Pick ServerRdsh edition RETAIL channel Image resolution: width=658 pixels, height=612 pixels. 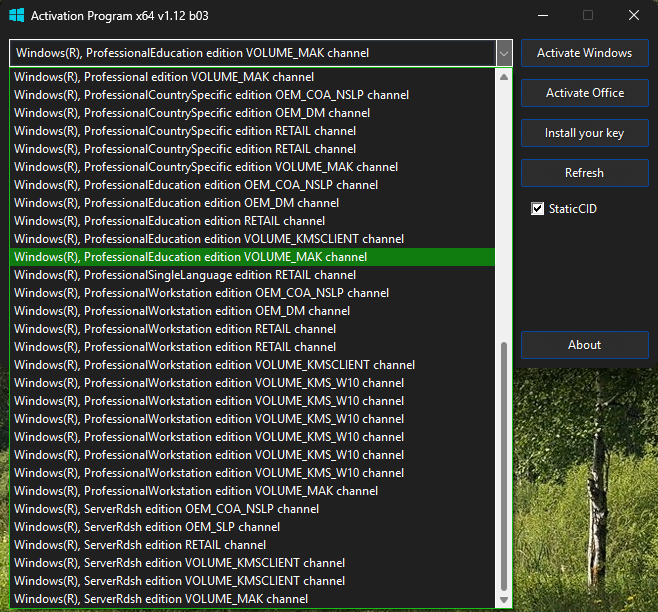pos(252,545)
